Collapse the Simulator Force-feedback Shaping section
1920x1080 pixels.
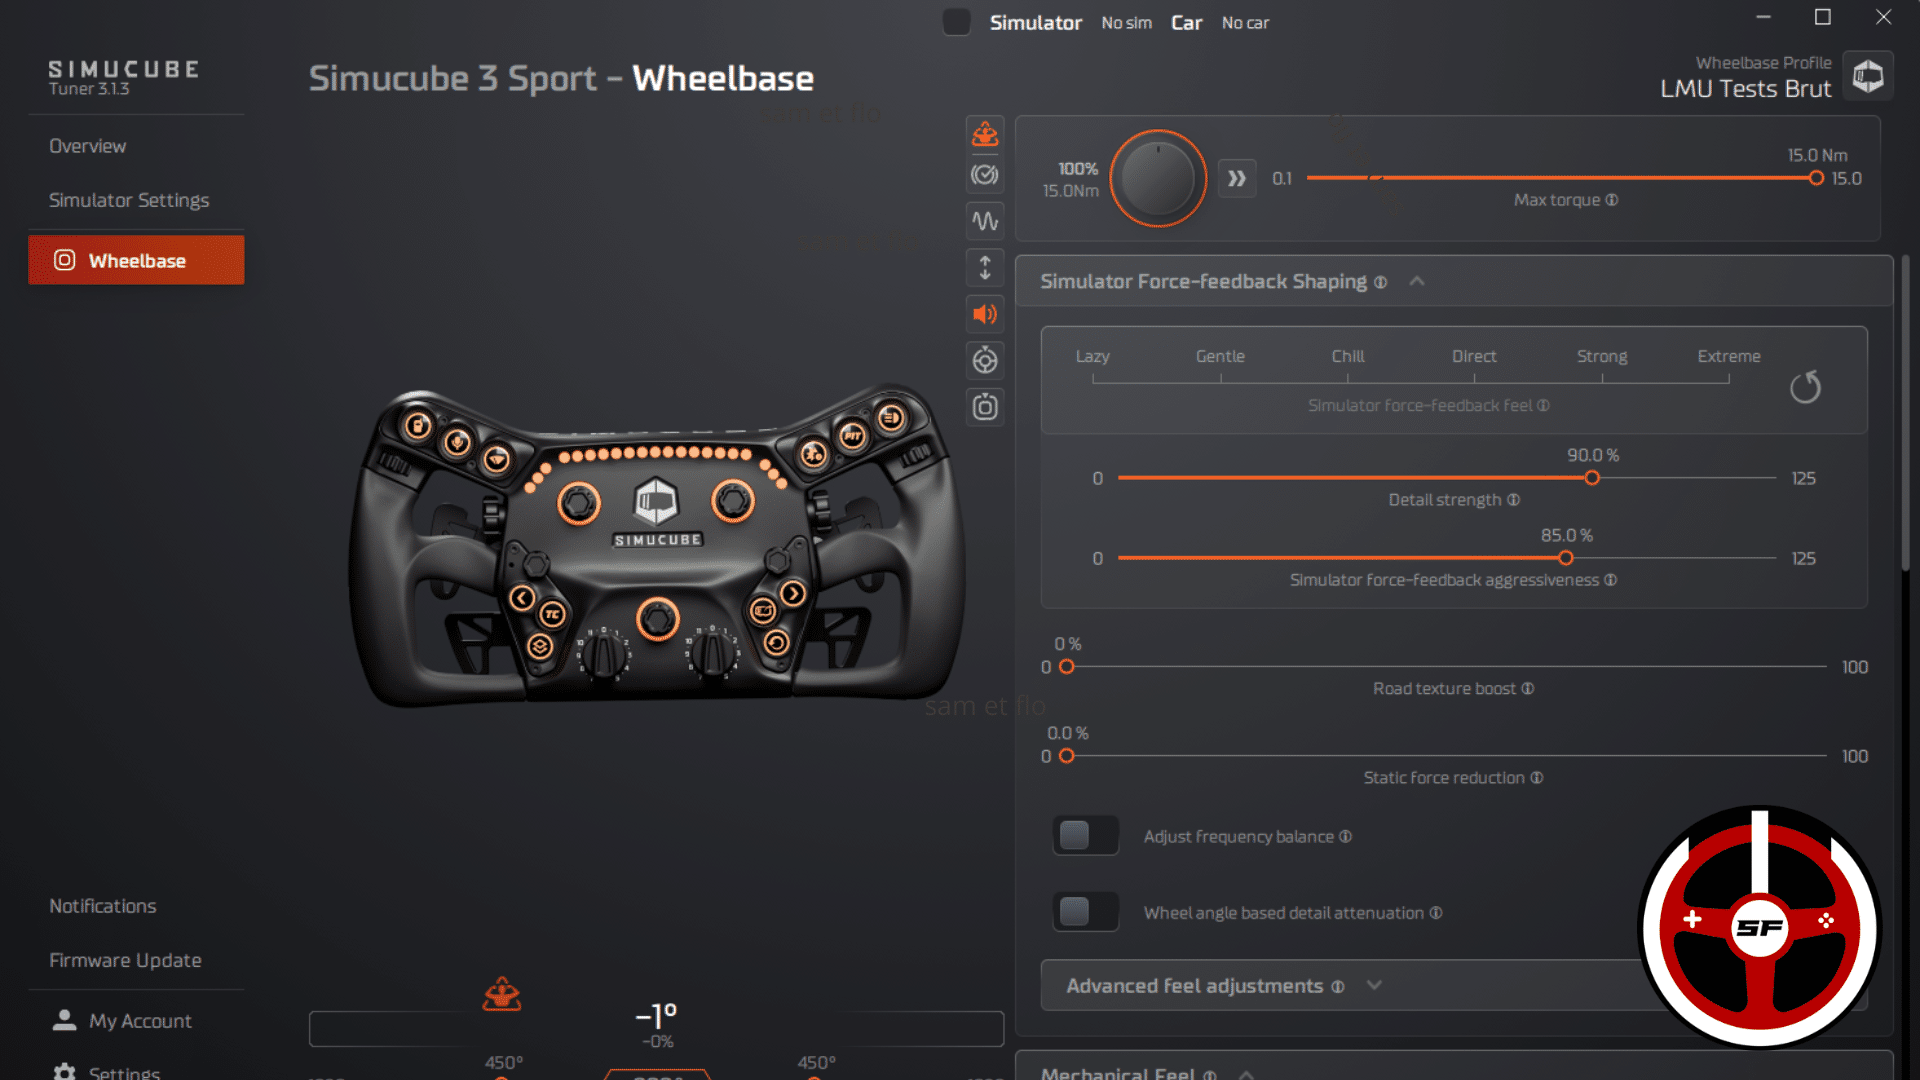tap(1417, 281)
